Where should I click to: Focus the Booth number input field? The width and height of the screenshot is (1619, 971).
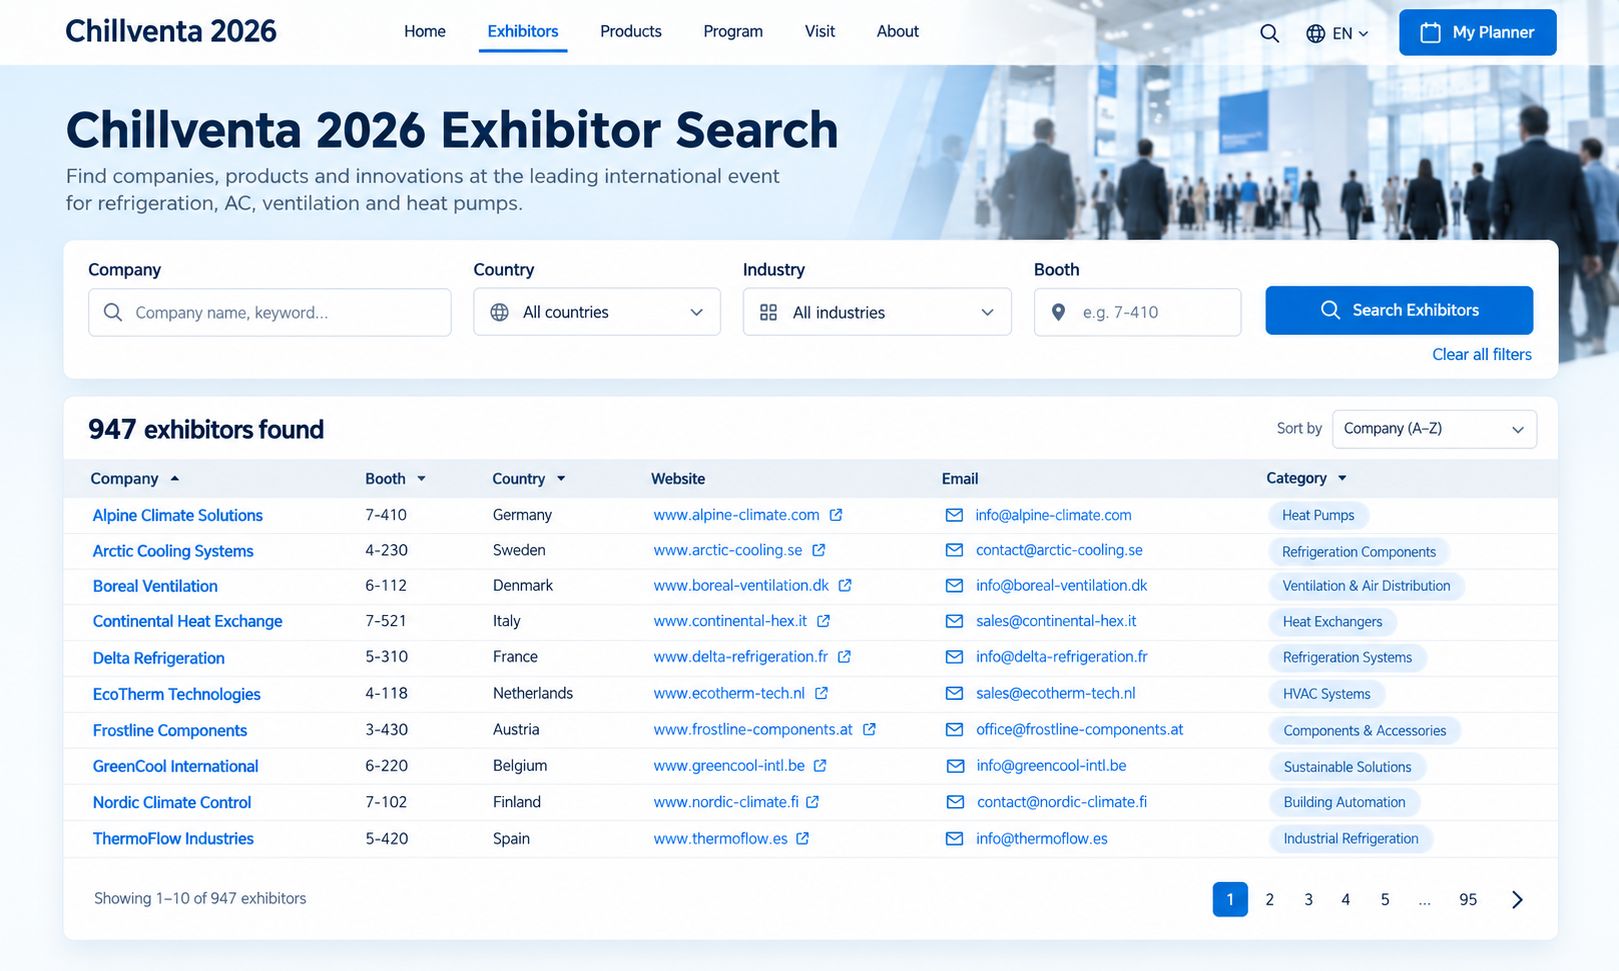pos(1137,312)
